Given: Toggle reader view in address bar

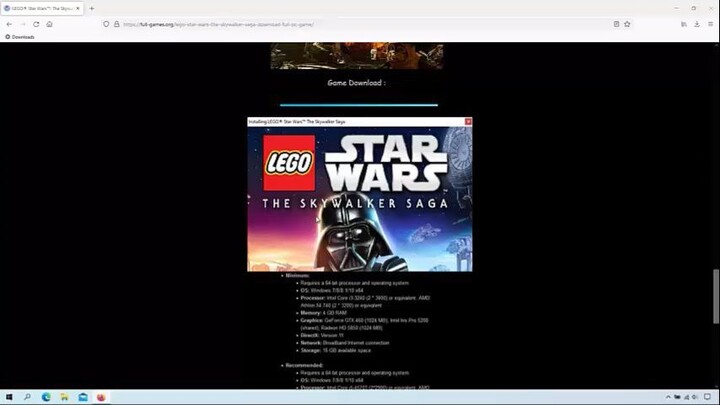Looking at the screenshot, I should 616,24.
